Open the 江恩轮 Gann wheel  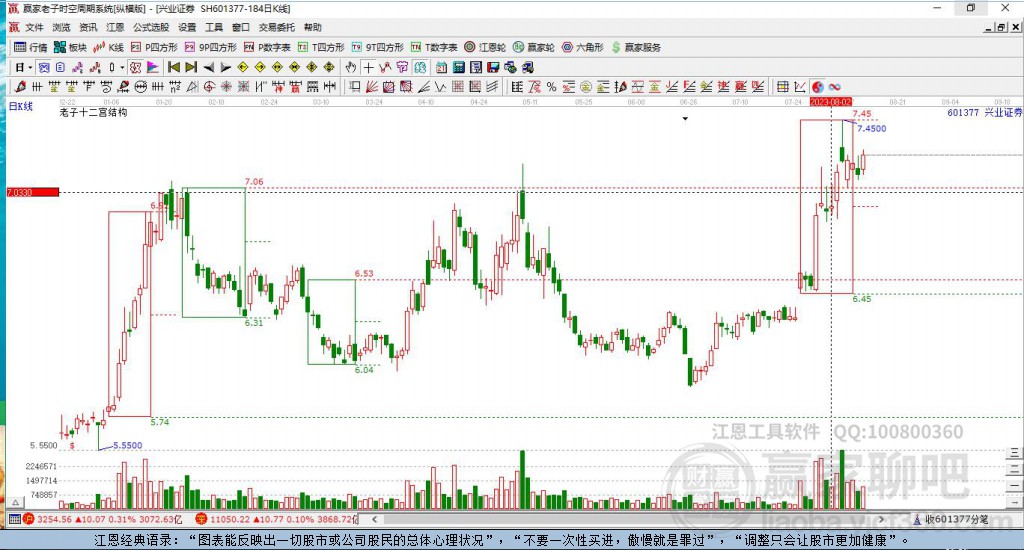485,47
